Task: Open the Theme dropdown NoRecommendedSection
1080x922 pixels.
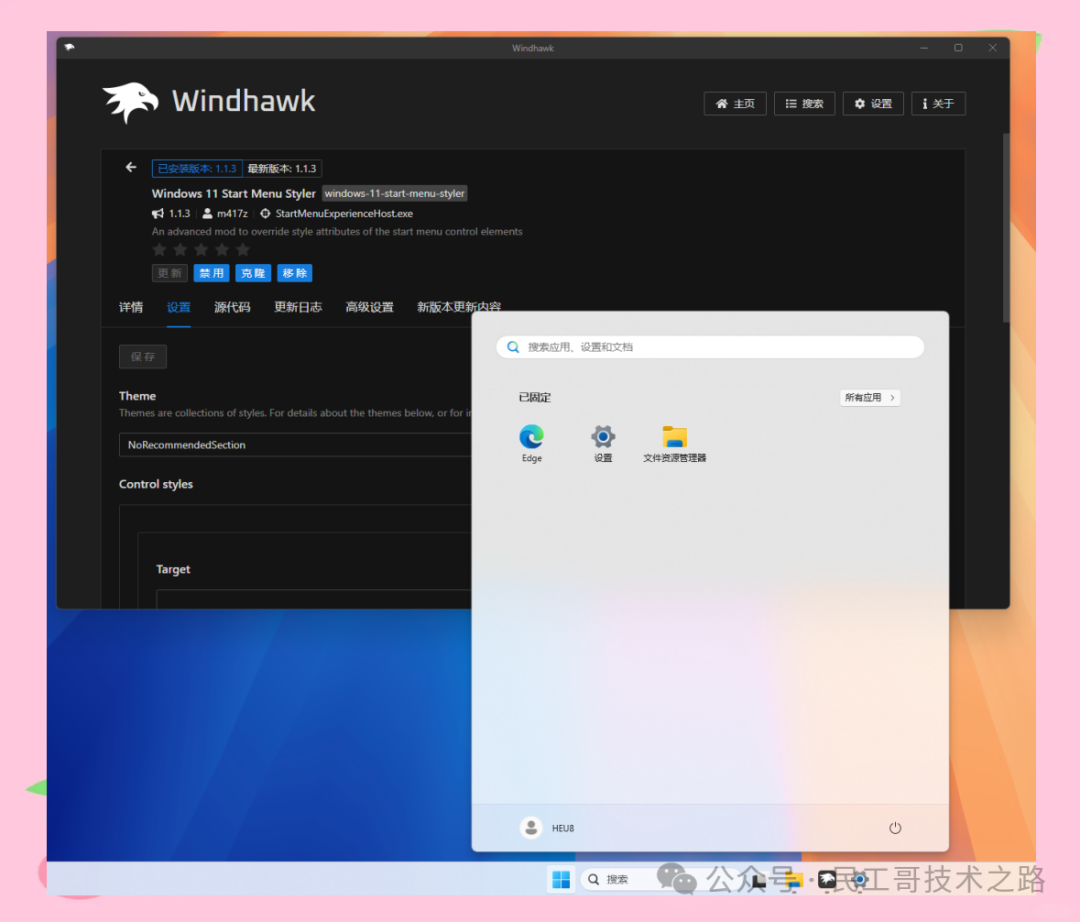Action: 295,445
